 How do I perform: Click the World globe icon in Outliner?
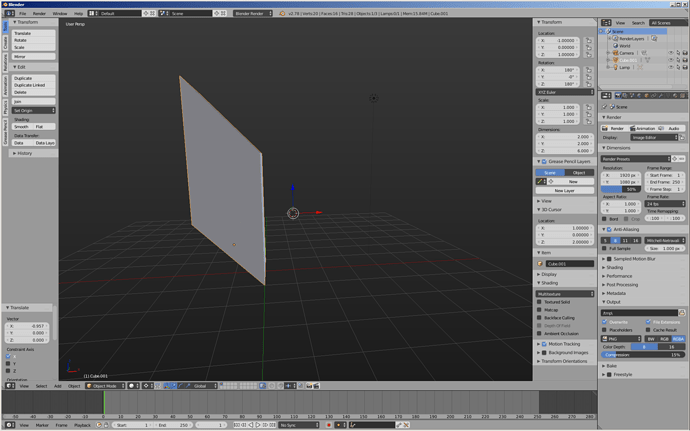coord(616,46)
